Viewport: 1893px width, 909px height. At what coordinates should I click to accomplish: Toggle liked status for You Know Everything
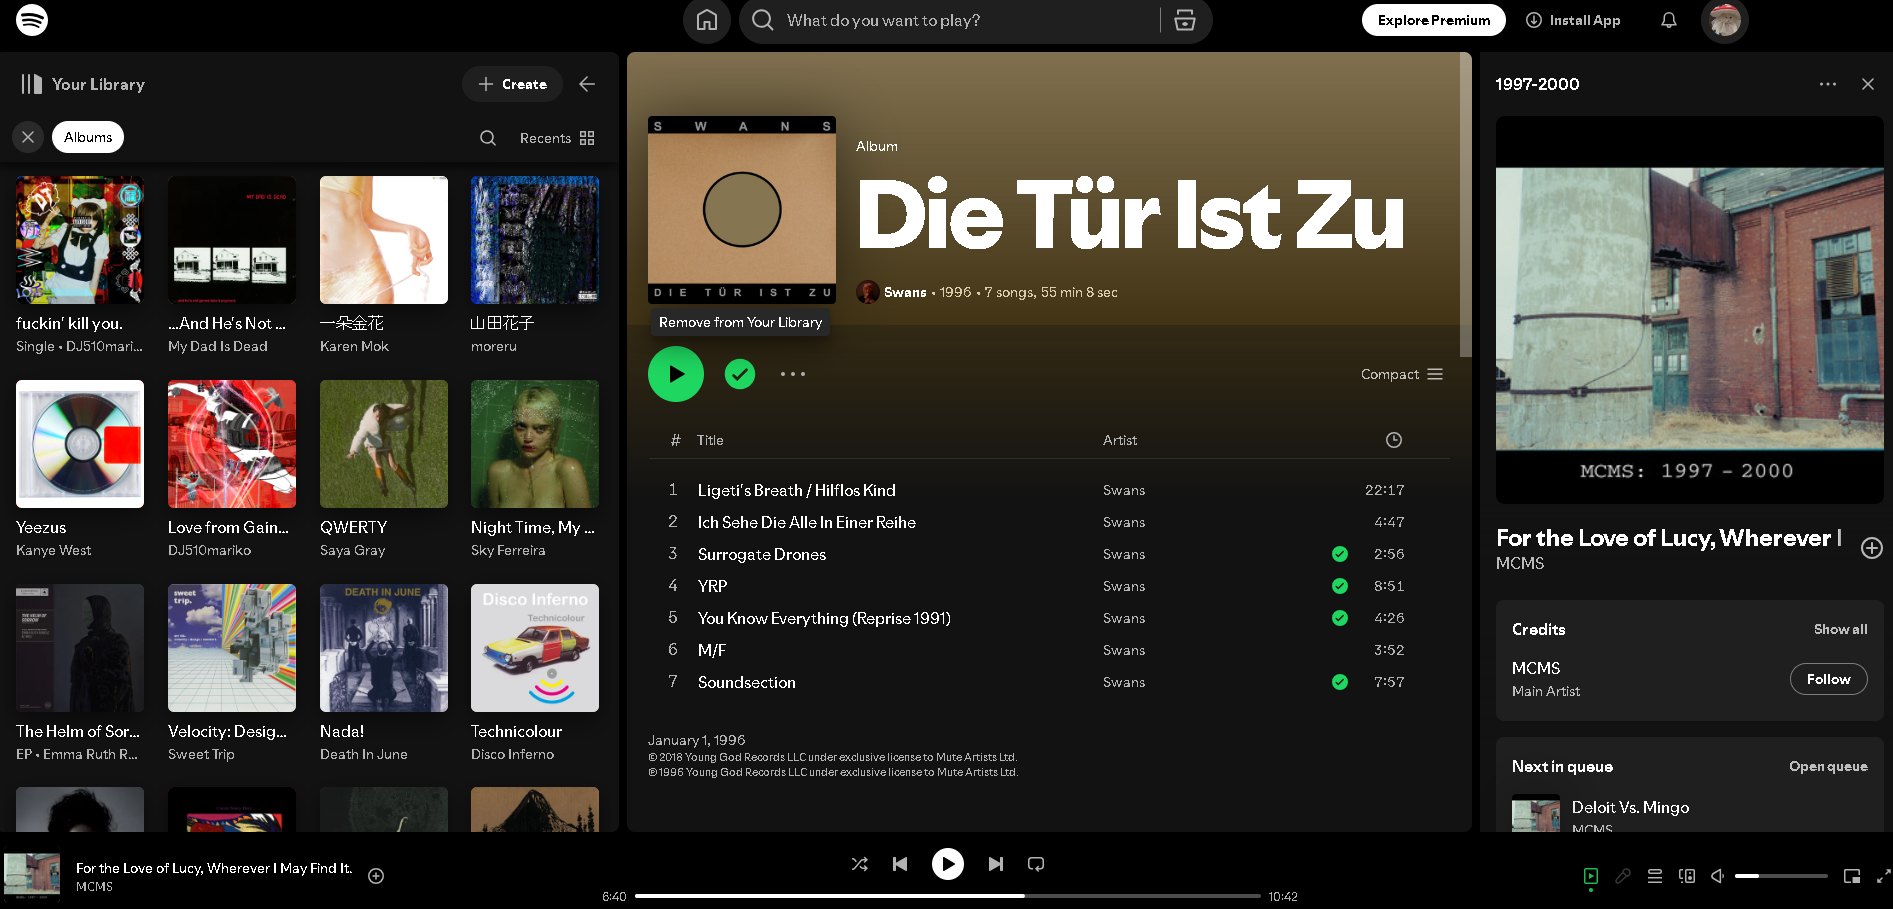tap(1340, 618)
